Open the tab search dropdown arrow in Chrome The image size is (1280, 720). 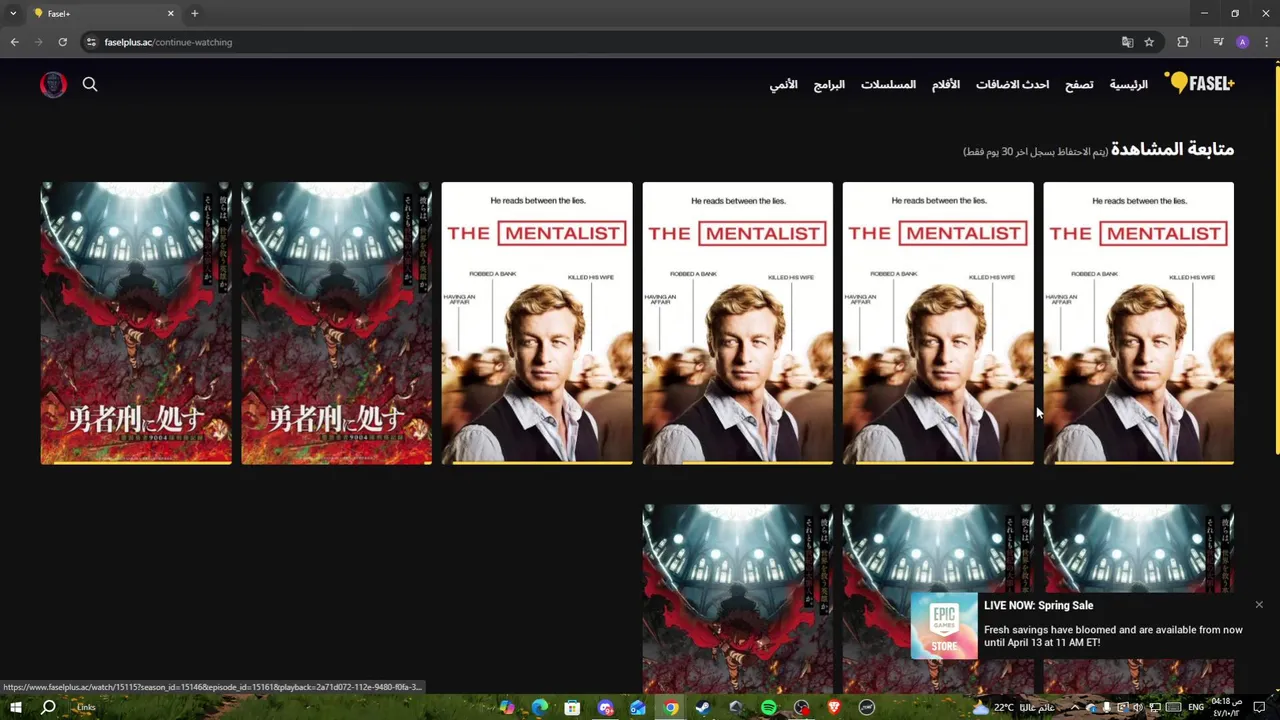pyautogui.click(x=13, y=13)
